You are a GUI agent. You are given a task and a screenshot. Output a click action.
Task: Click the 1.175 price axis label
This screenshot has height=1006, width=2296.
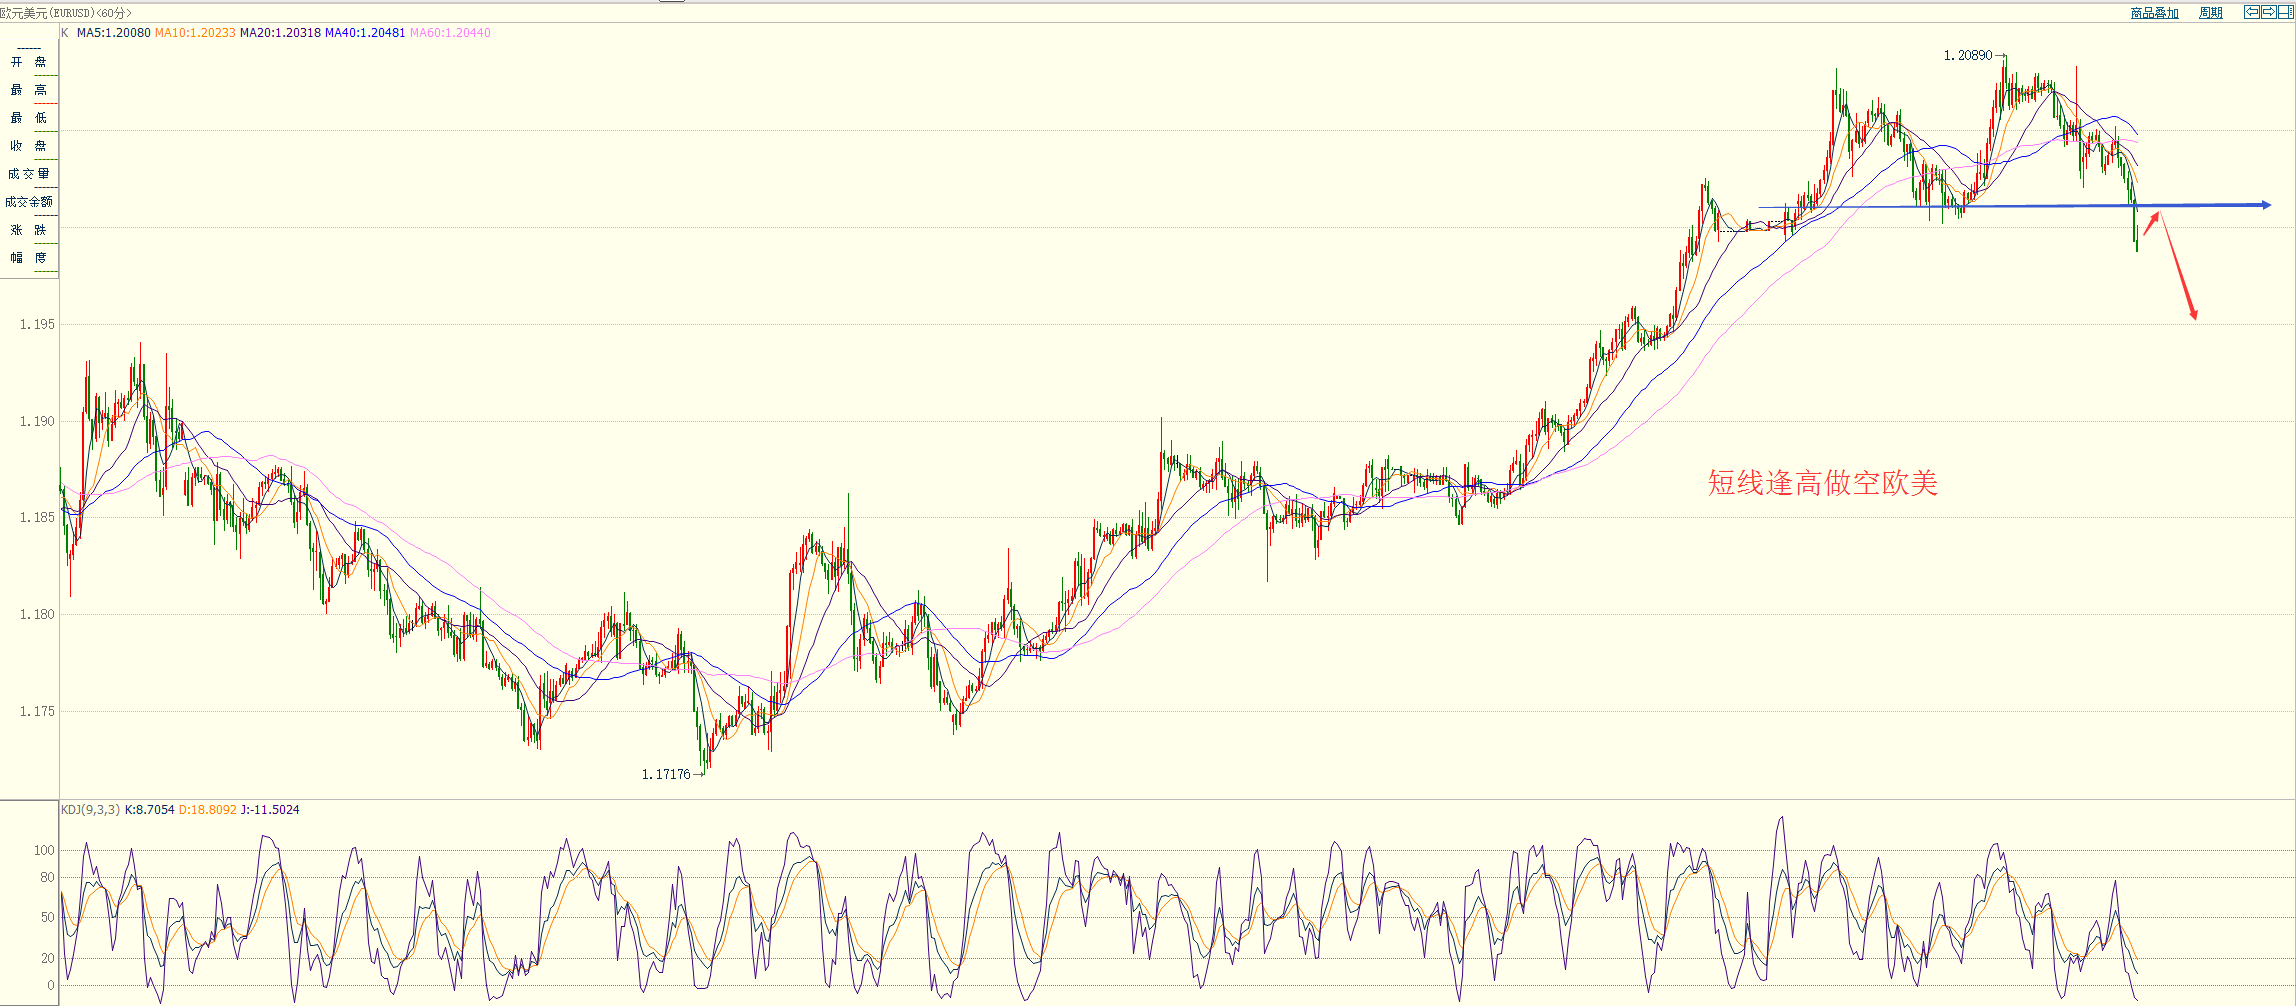37,712
